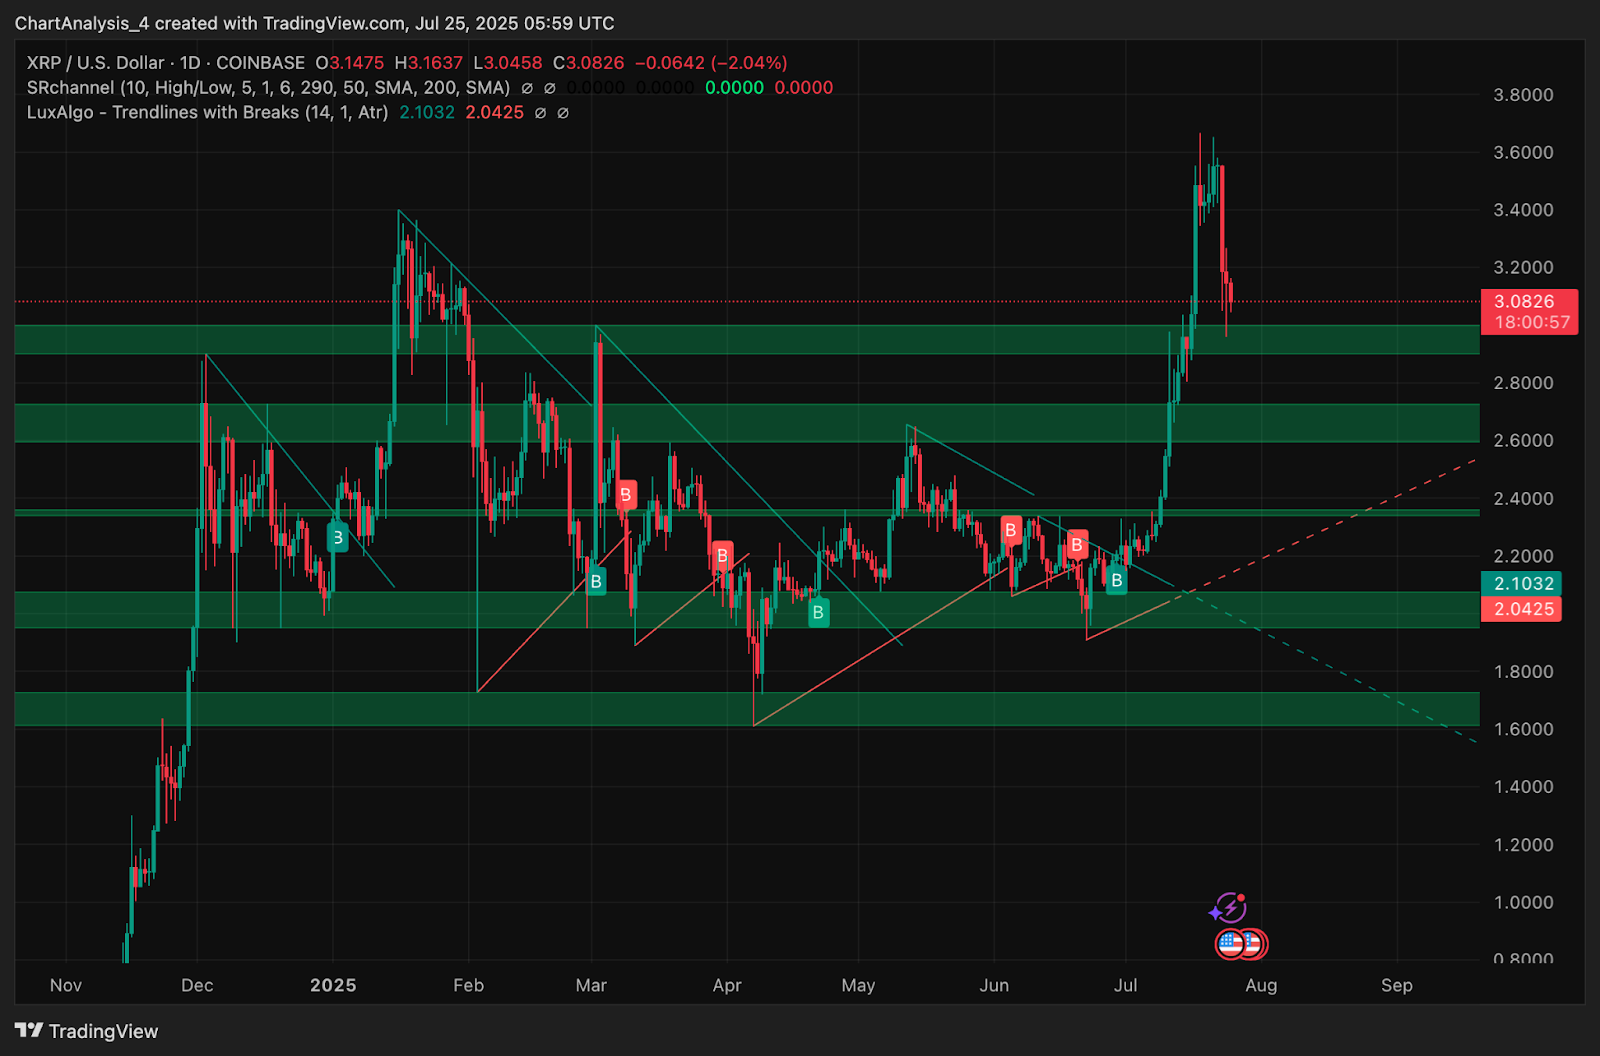Click the red 2.0425 price label

tap(1522, 609)
